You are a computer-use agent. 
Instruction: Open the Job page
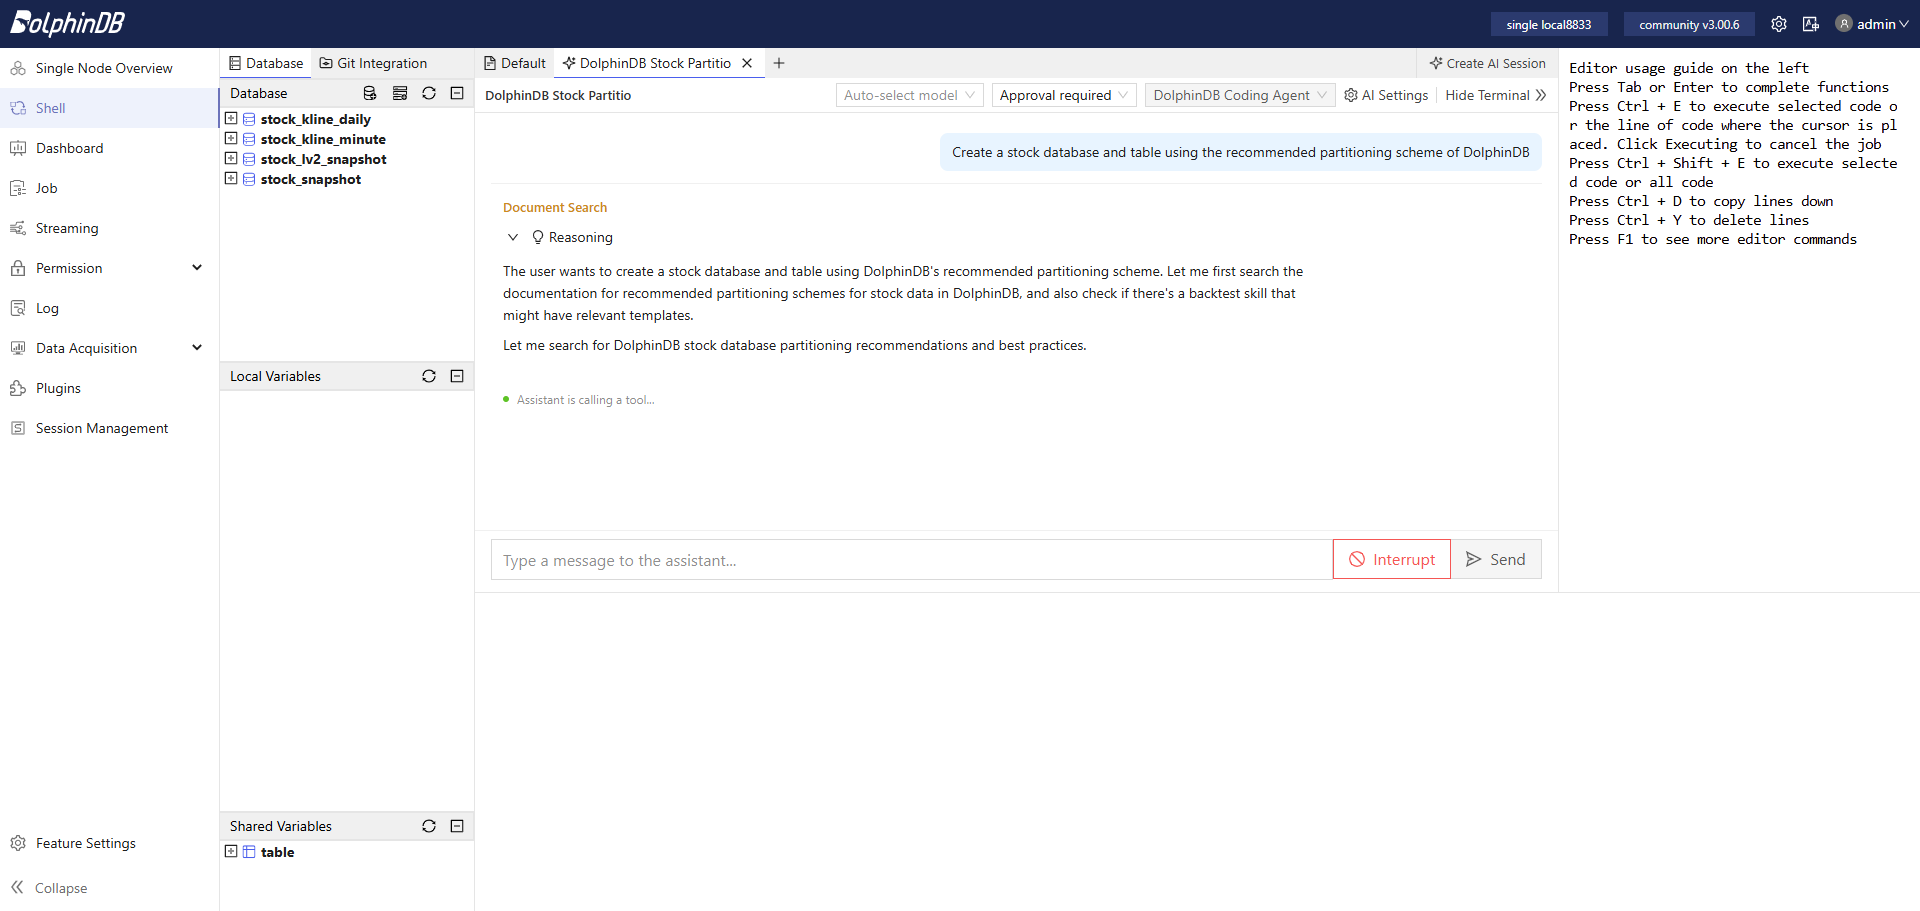(x=109, y=188)
